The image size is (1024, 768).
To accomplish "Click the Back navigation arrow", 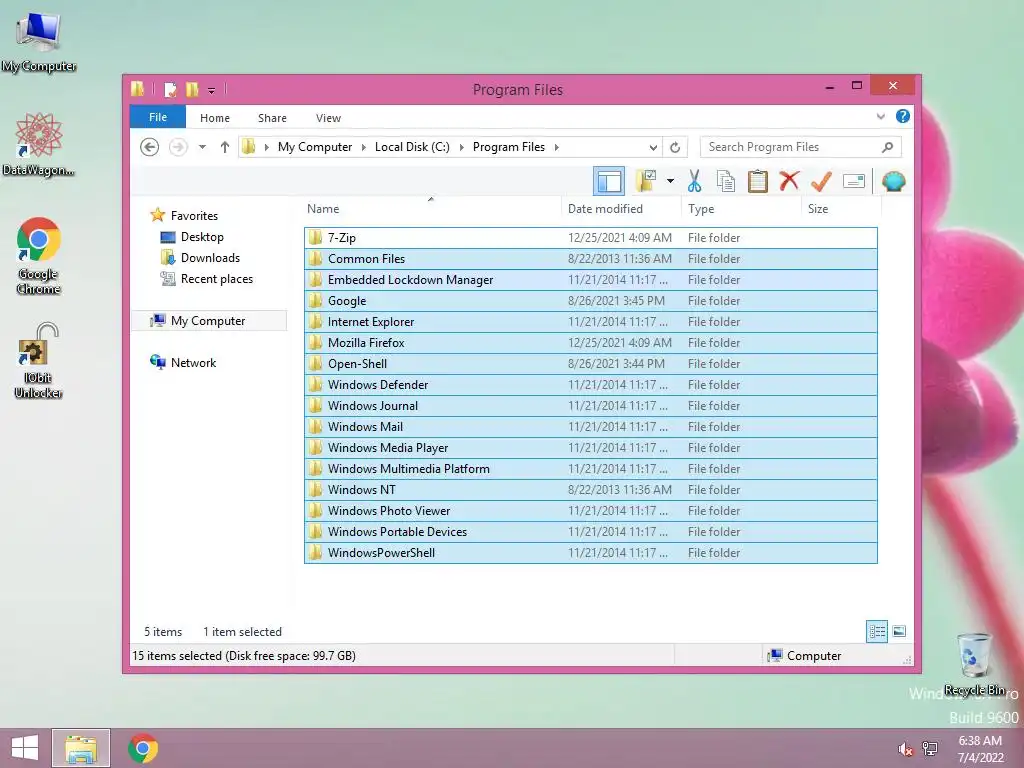I will pos(150,147).
